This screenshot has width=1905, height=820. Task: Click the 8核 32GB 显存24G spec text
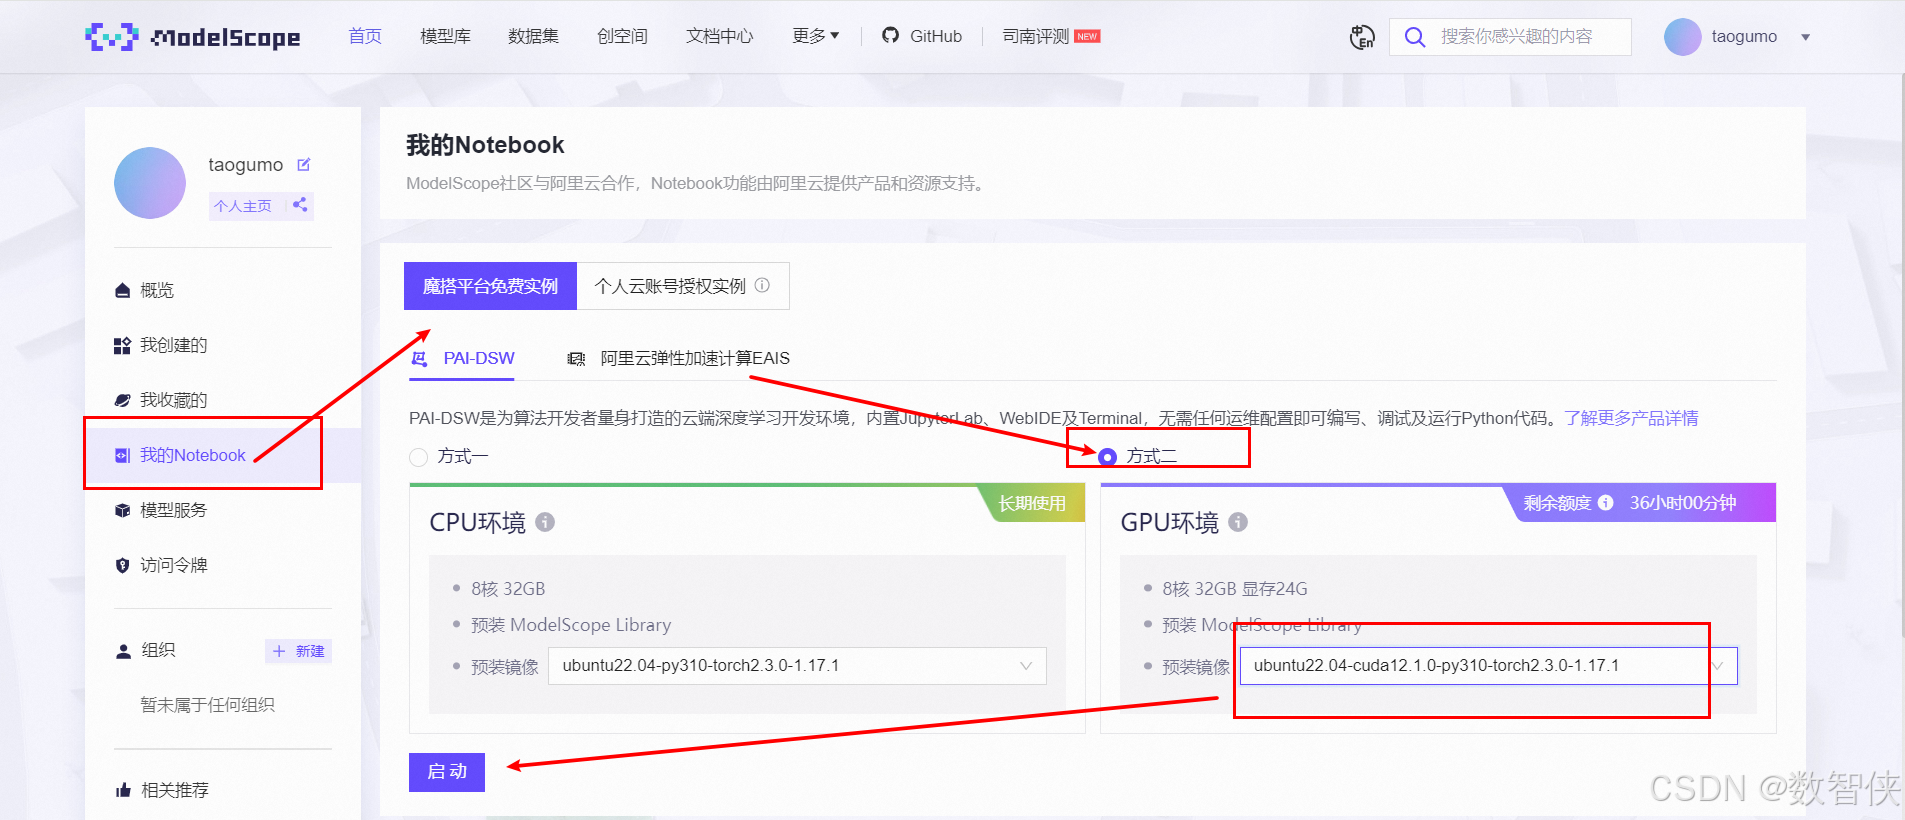coord(1234,589)
